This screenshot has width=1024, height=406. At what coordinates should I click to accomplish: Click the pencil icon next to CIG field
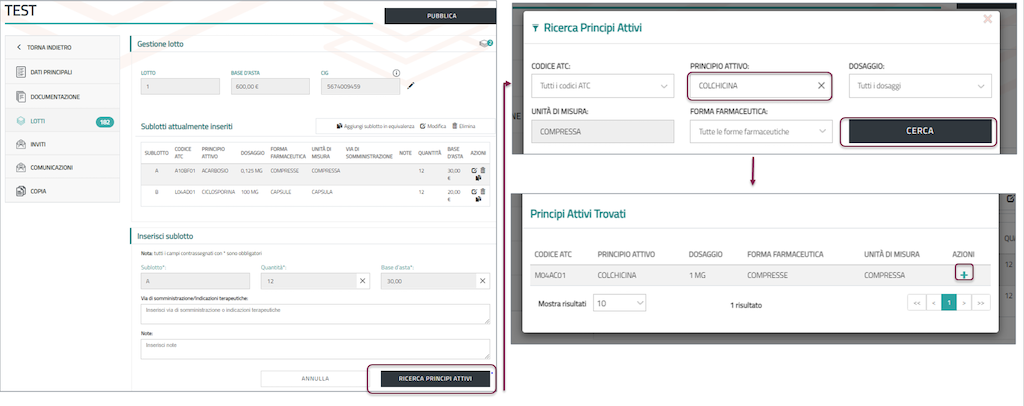click(x=410, y=88)
